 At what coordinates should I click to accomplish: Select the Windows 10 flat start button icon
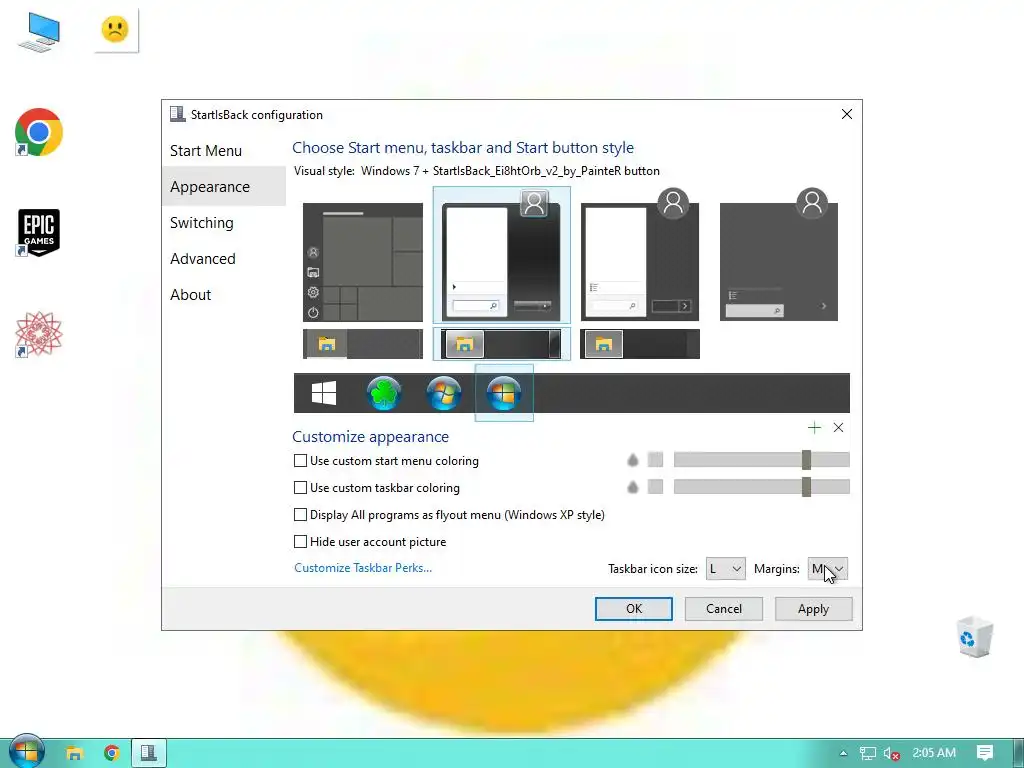coord(324,393)
